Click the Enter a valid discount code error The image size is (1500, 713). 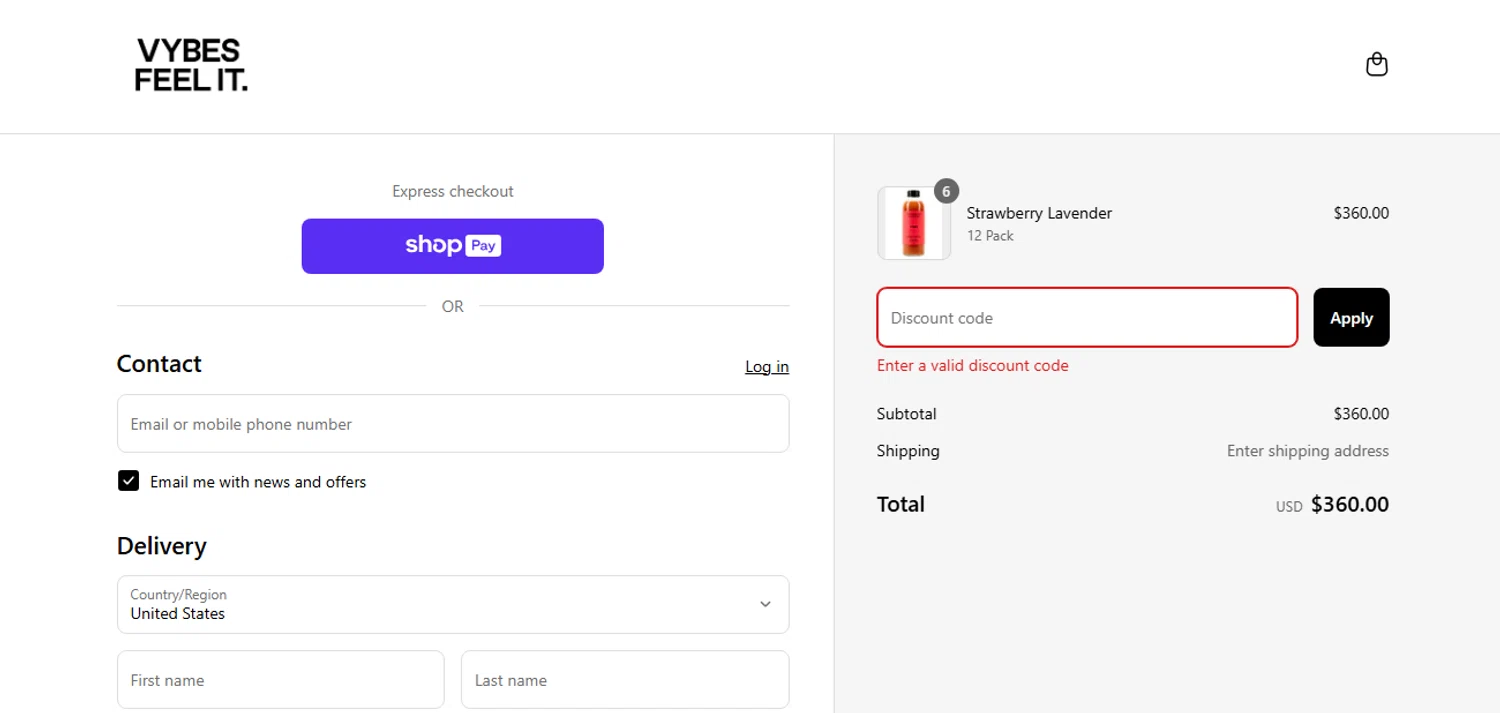click(972, 366)
